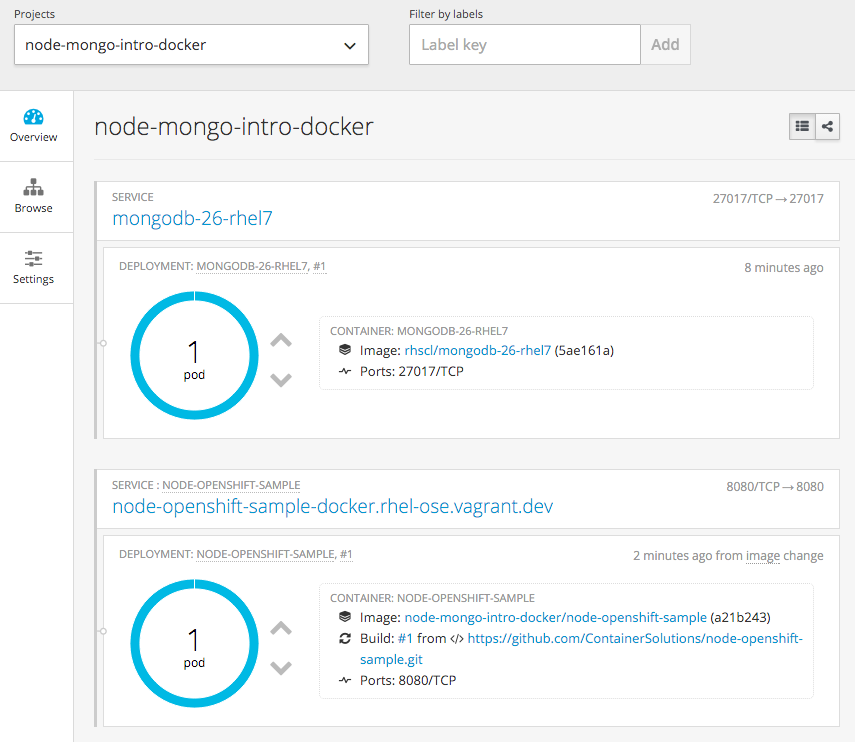Image resolution: width=855 pixels, height=742 pixels.
Task: Open MONGODB-26-RHEL7 deployment link
Action: [x=252, y=266]
